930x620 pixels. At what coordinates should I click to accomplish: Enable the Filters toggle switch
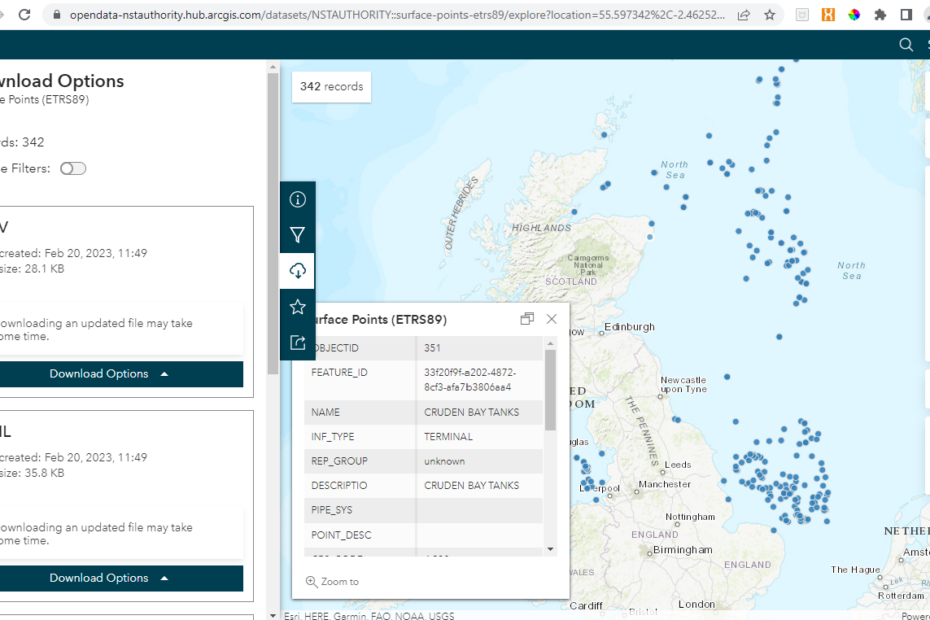[73, 169]
